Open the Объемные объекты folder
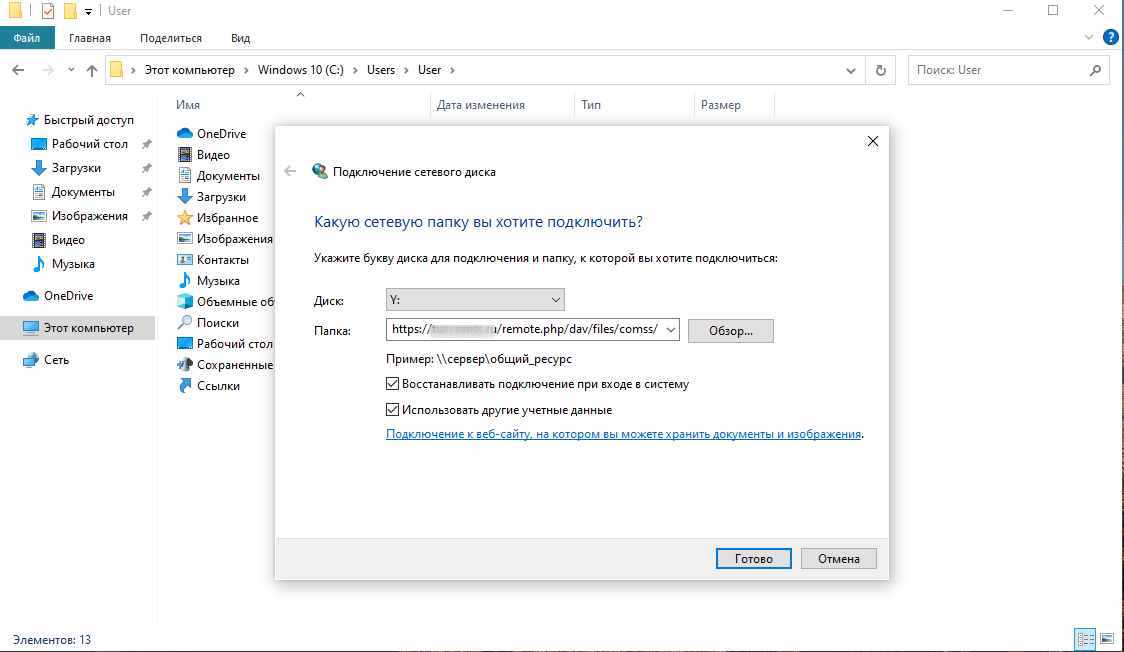The image size is (1124, 652). pyautogui.click(x=225, y=302)
